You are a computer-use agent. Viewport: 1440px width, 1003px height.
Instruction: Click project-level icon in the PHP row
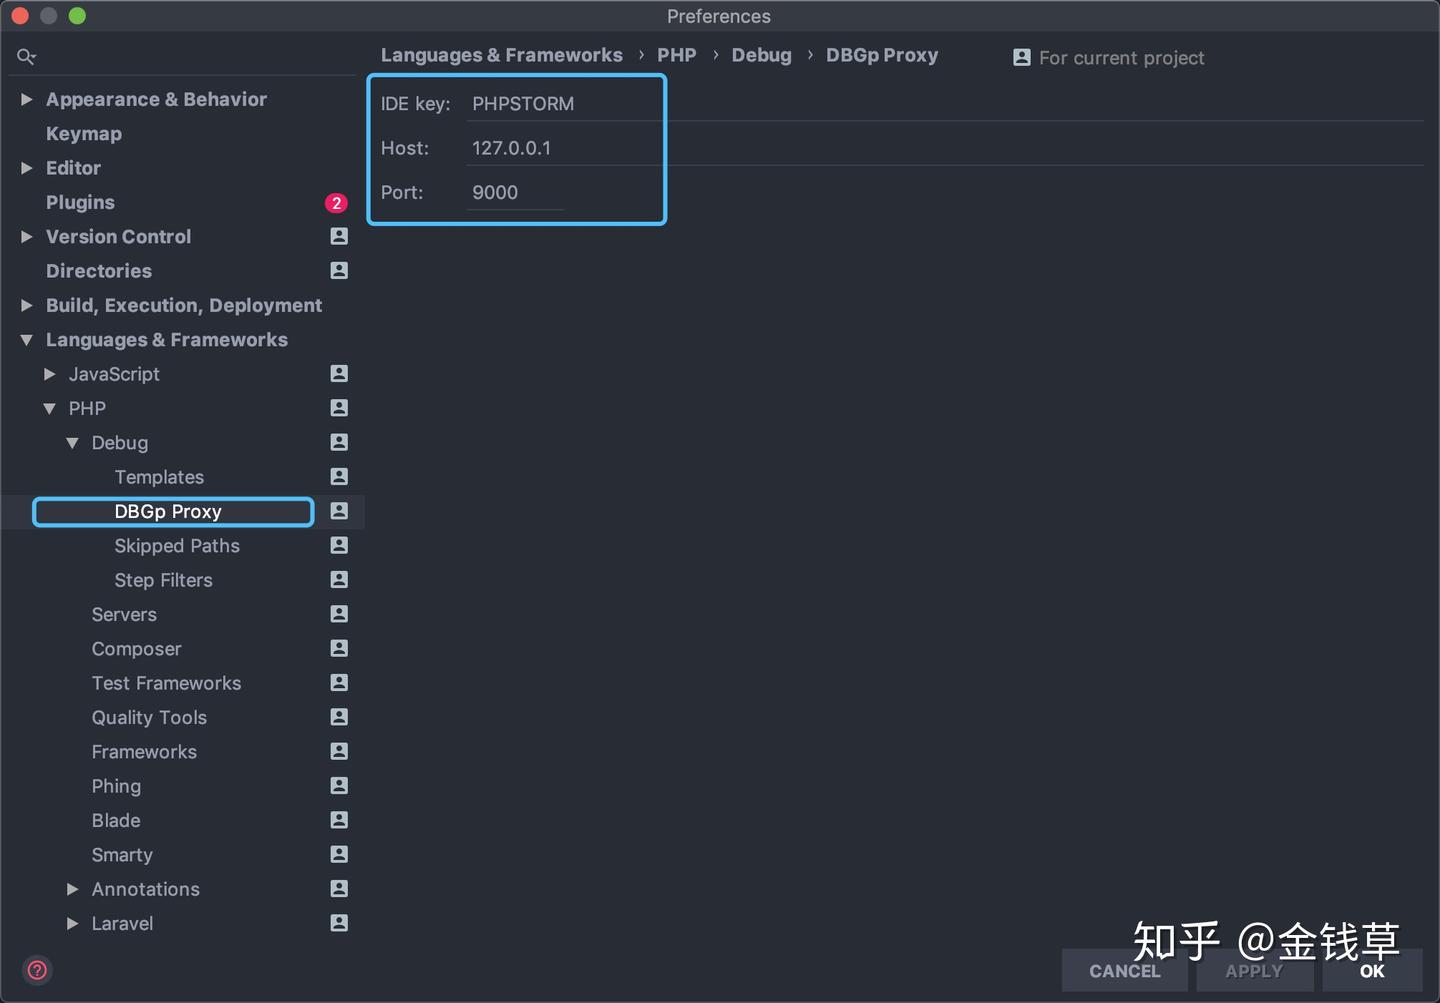tap(339, 408)
